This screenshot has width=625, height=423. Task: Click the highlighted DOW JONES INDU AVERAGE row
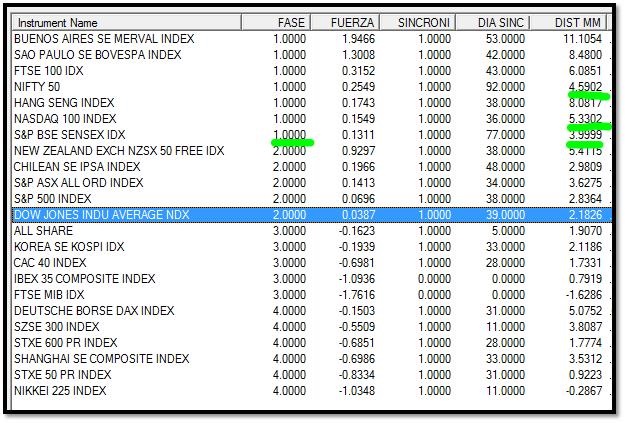[x=312, y=214]
